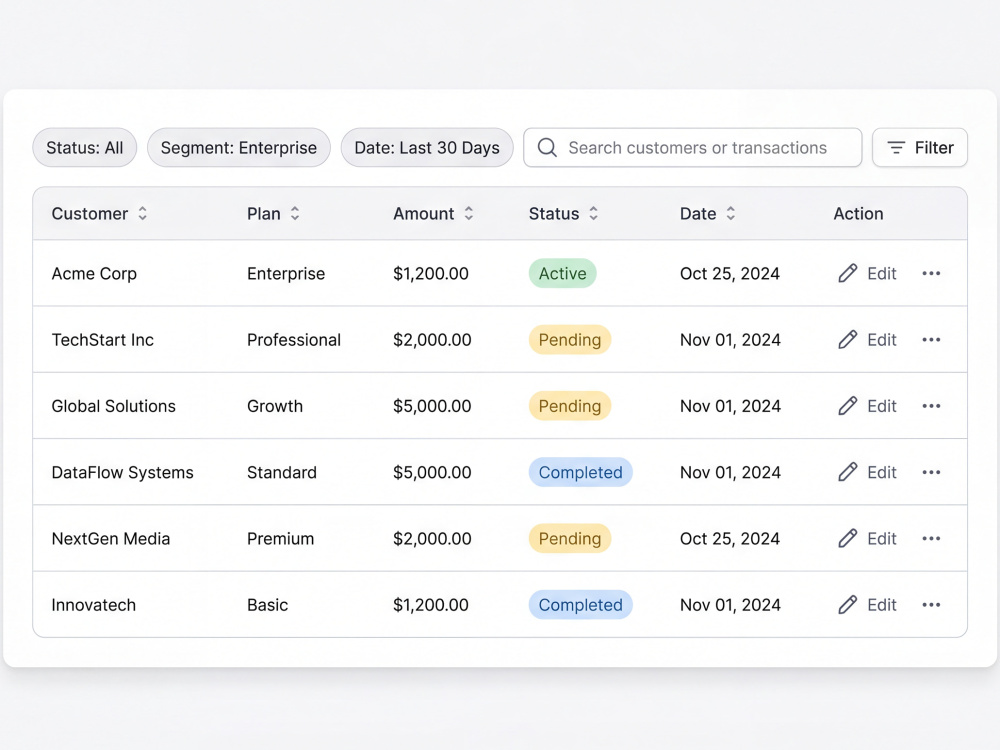Screen dimensions: 1000x750
Task: Click the Standard plan cell
Action: click(282, 472)
